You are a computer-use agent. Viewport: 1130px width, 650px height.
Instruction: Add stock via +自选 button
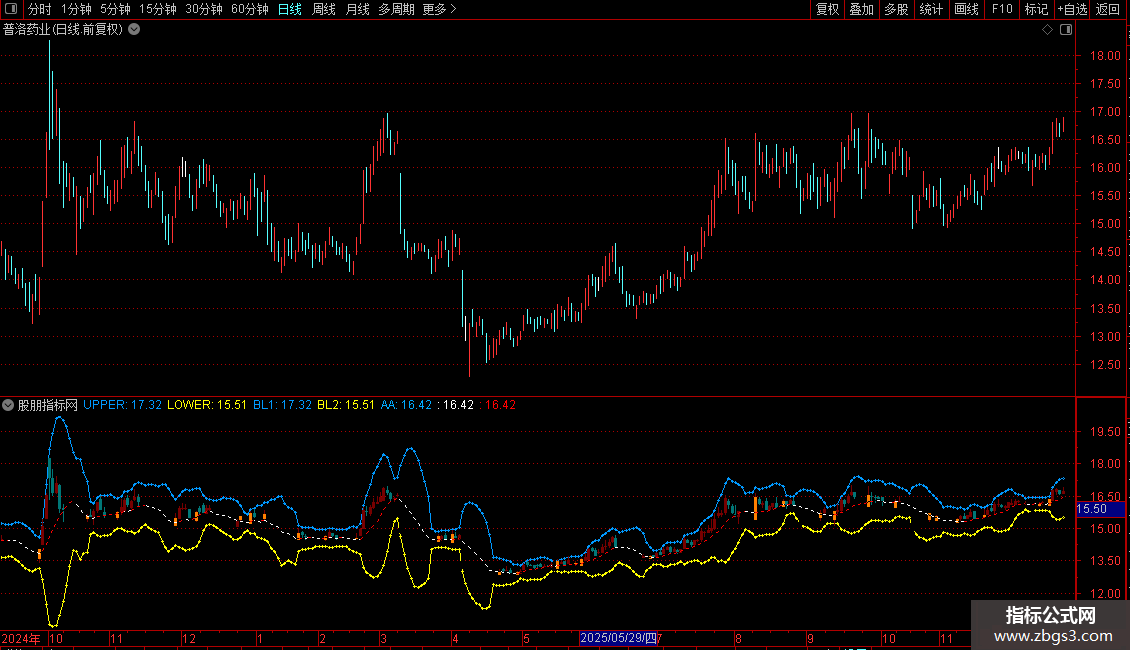pos(1072,9)
